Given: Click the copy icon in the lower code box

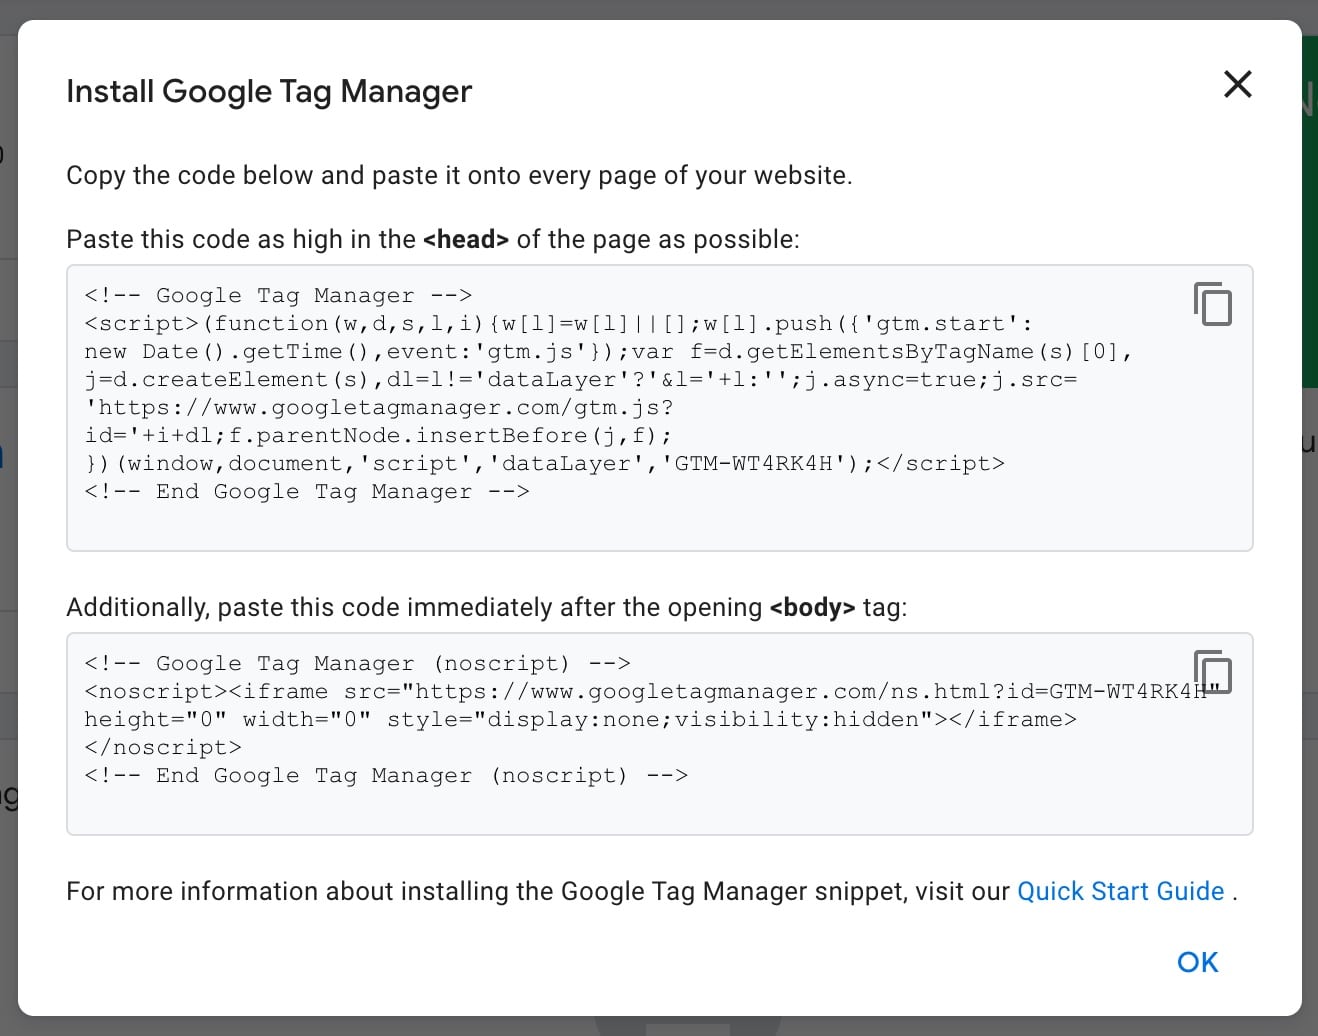Looking at the screenshot, I should coord(1213,671).
